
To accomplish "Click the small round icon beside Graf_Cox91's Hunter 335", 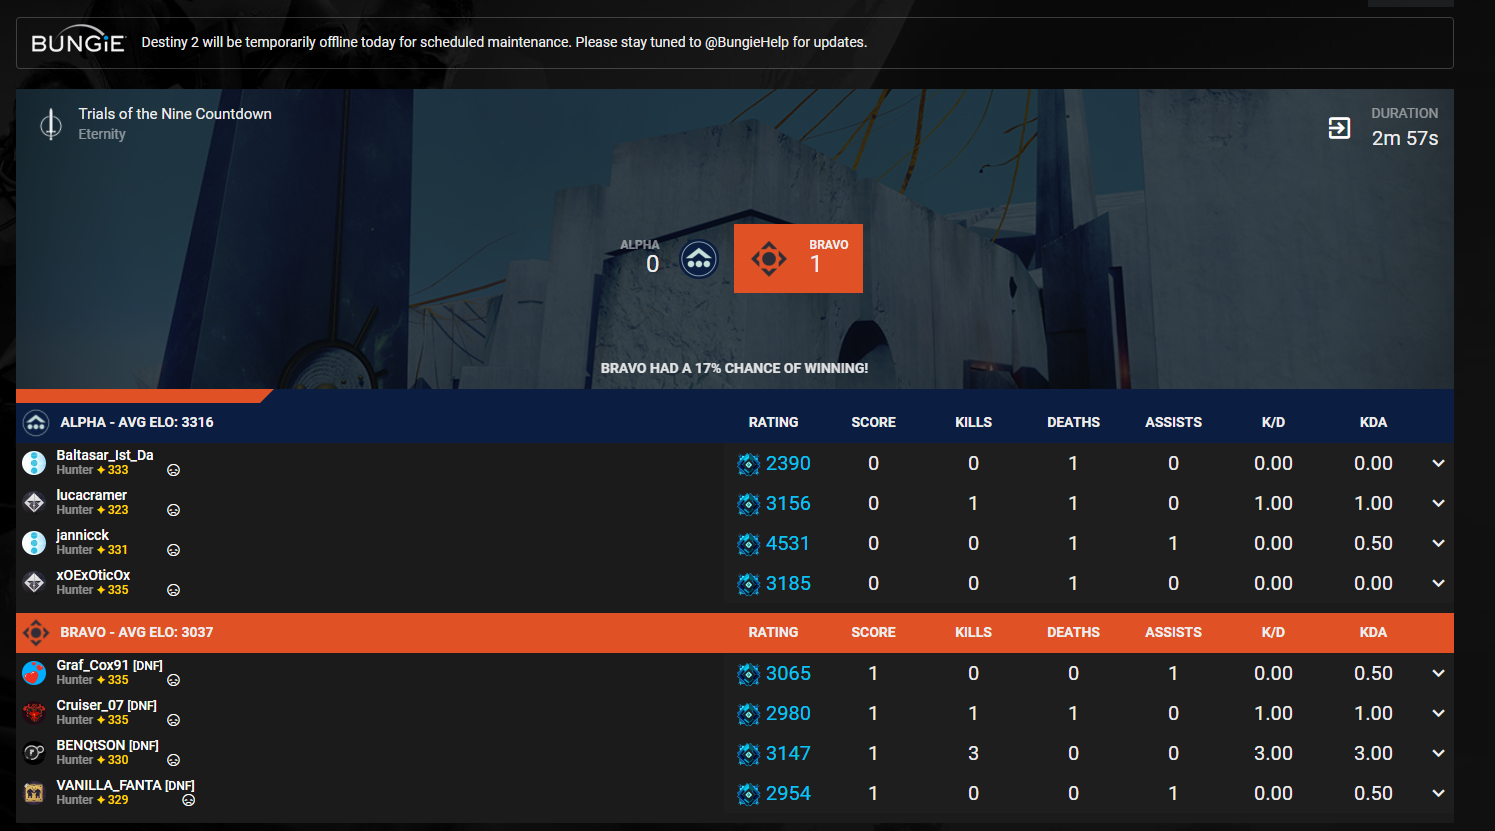I will [x=173, y=680].
